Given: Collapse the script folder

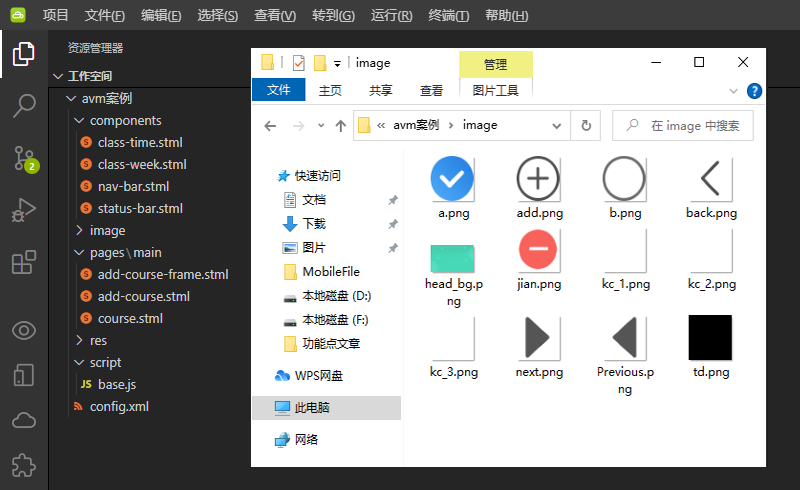Looking at the screenshot, I should click(x=79, y=362).
